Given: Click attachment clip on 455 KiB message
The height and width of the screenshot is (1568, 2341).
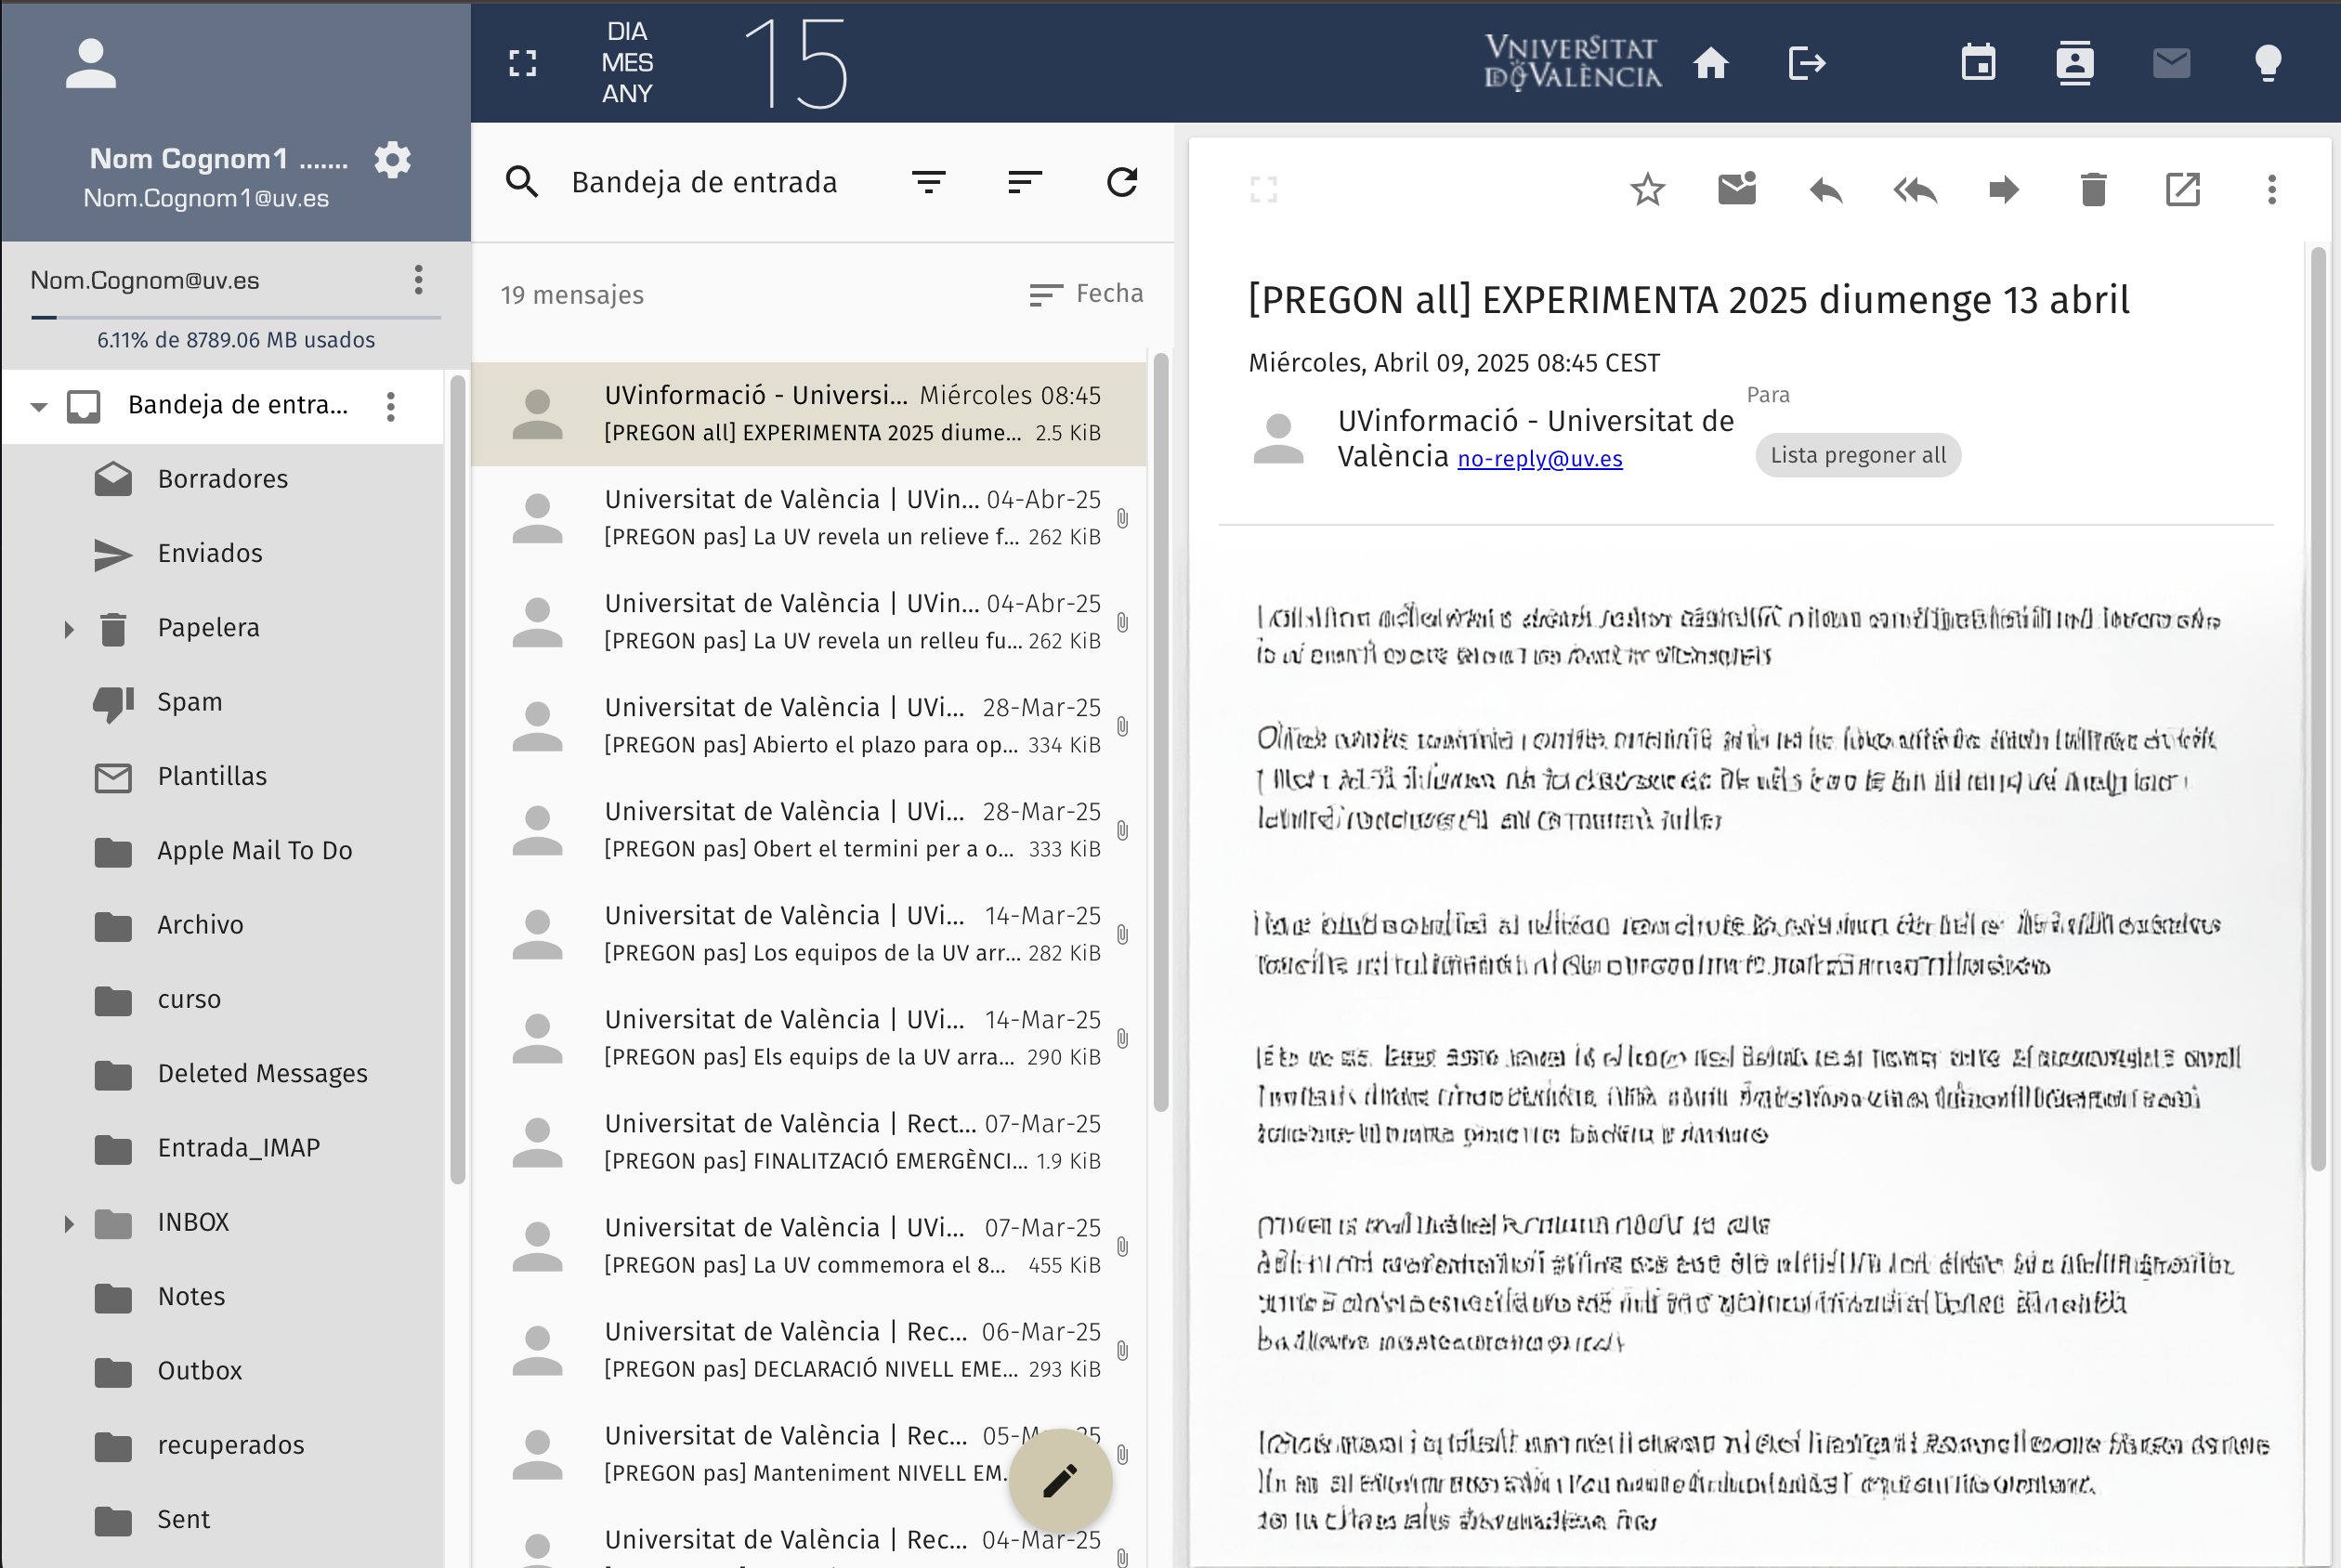Looking at the screenshot, I should [1122, 1247].
